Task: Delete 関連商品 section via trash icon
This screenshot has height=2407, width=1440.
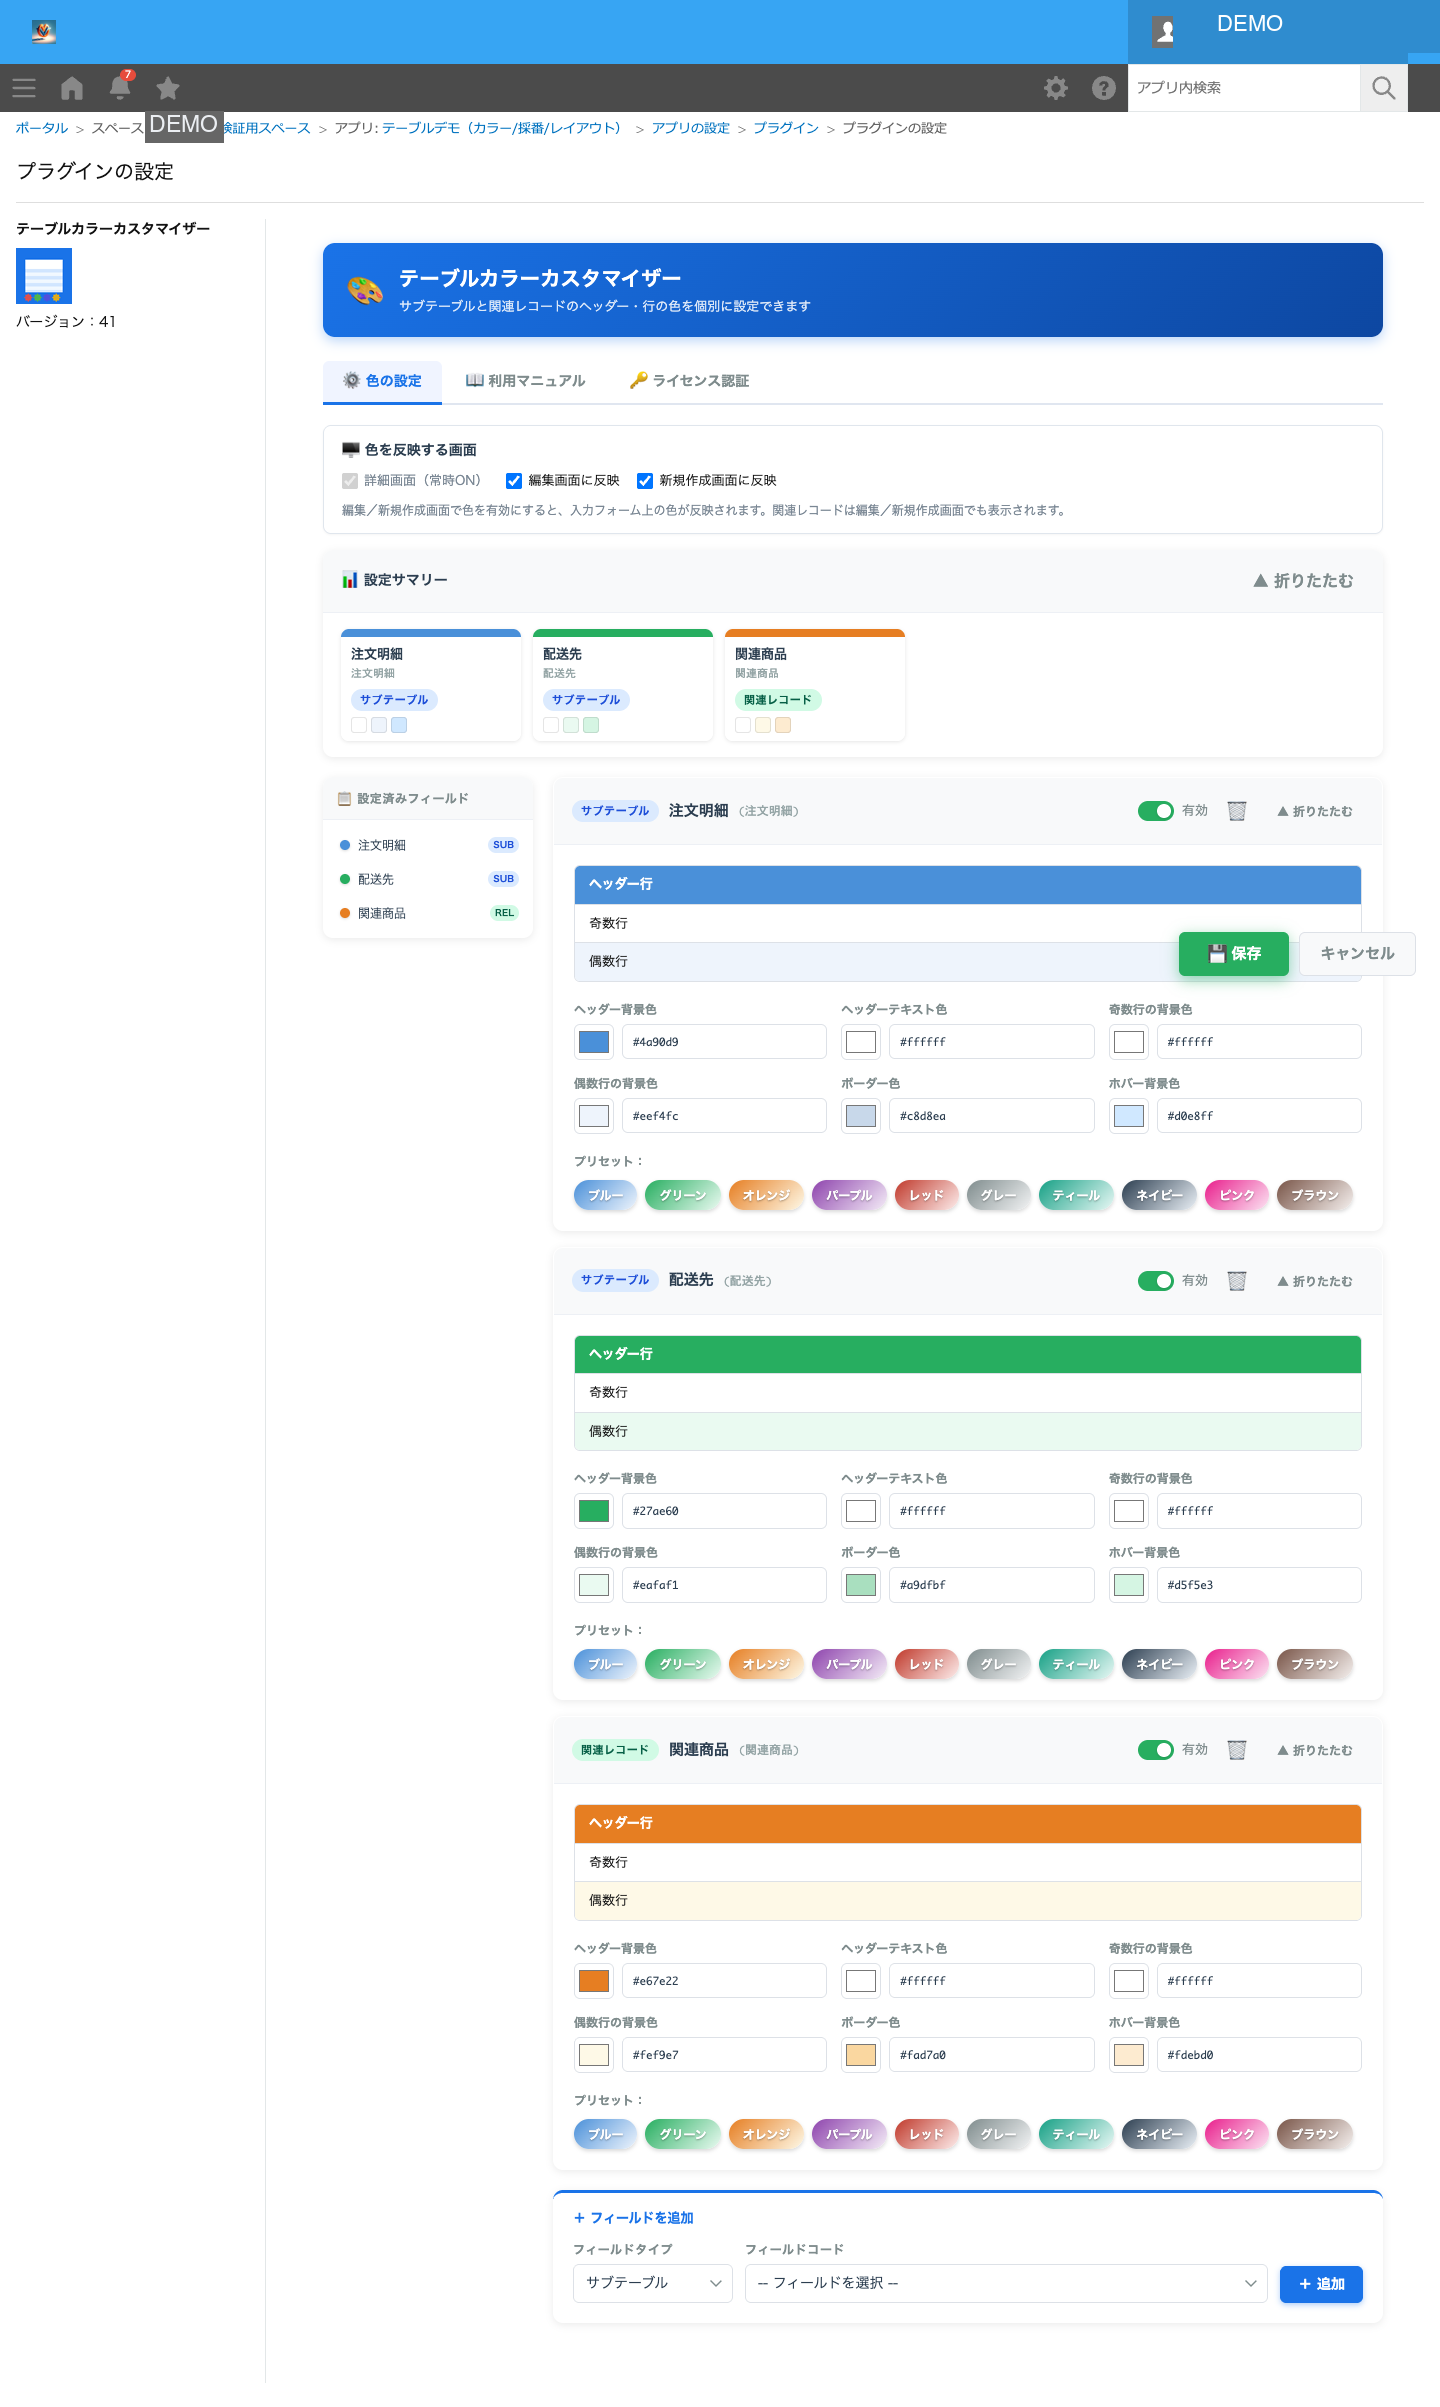Action: pyautogui.click(x=1237, y=1750)
